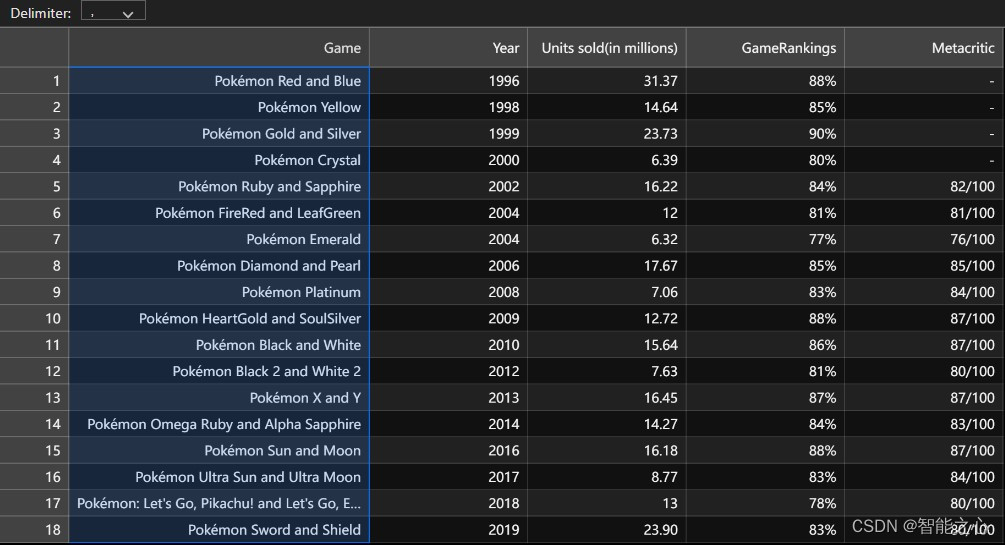Select the Pokémon Emerald cell

pos(219,239)
